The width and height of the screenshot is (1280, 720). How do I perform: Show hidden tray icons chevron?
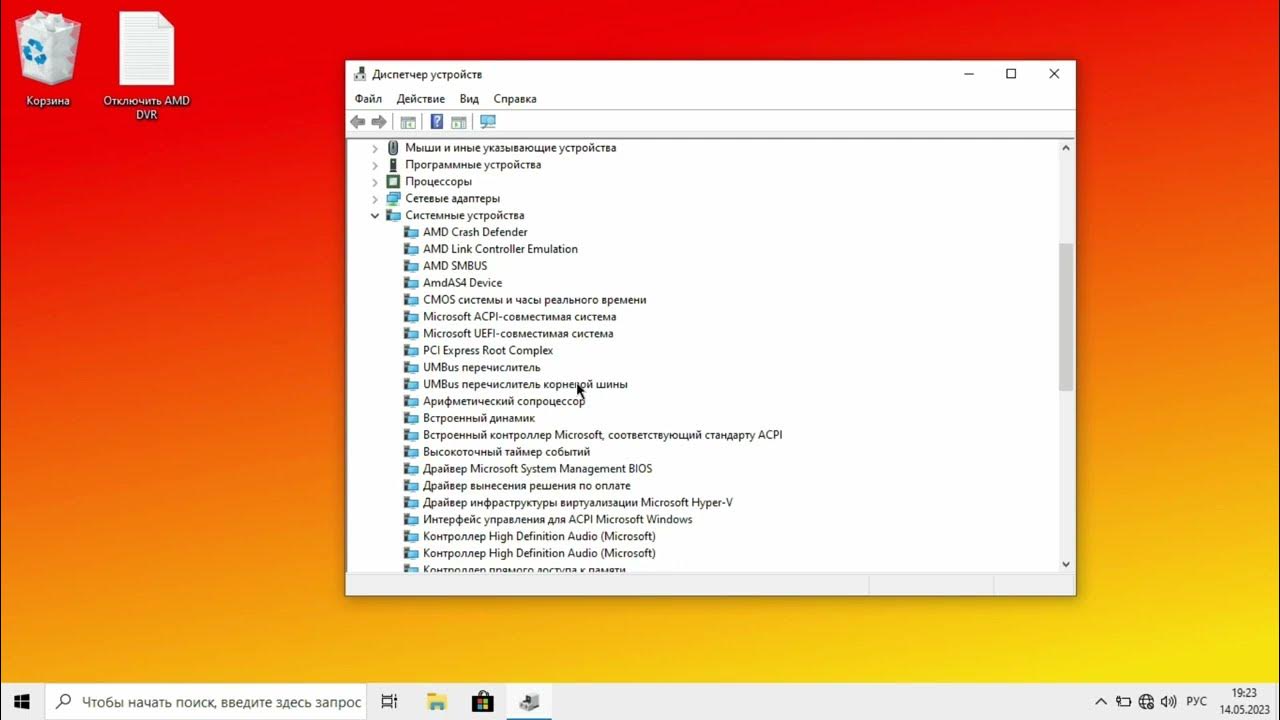[1101, 702]
